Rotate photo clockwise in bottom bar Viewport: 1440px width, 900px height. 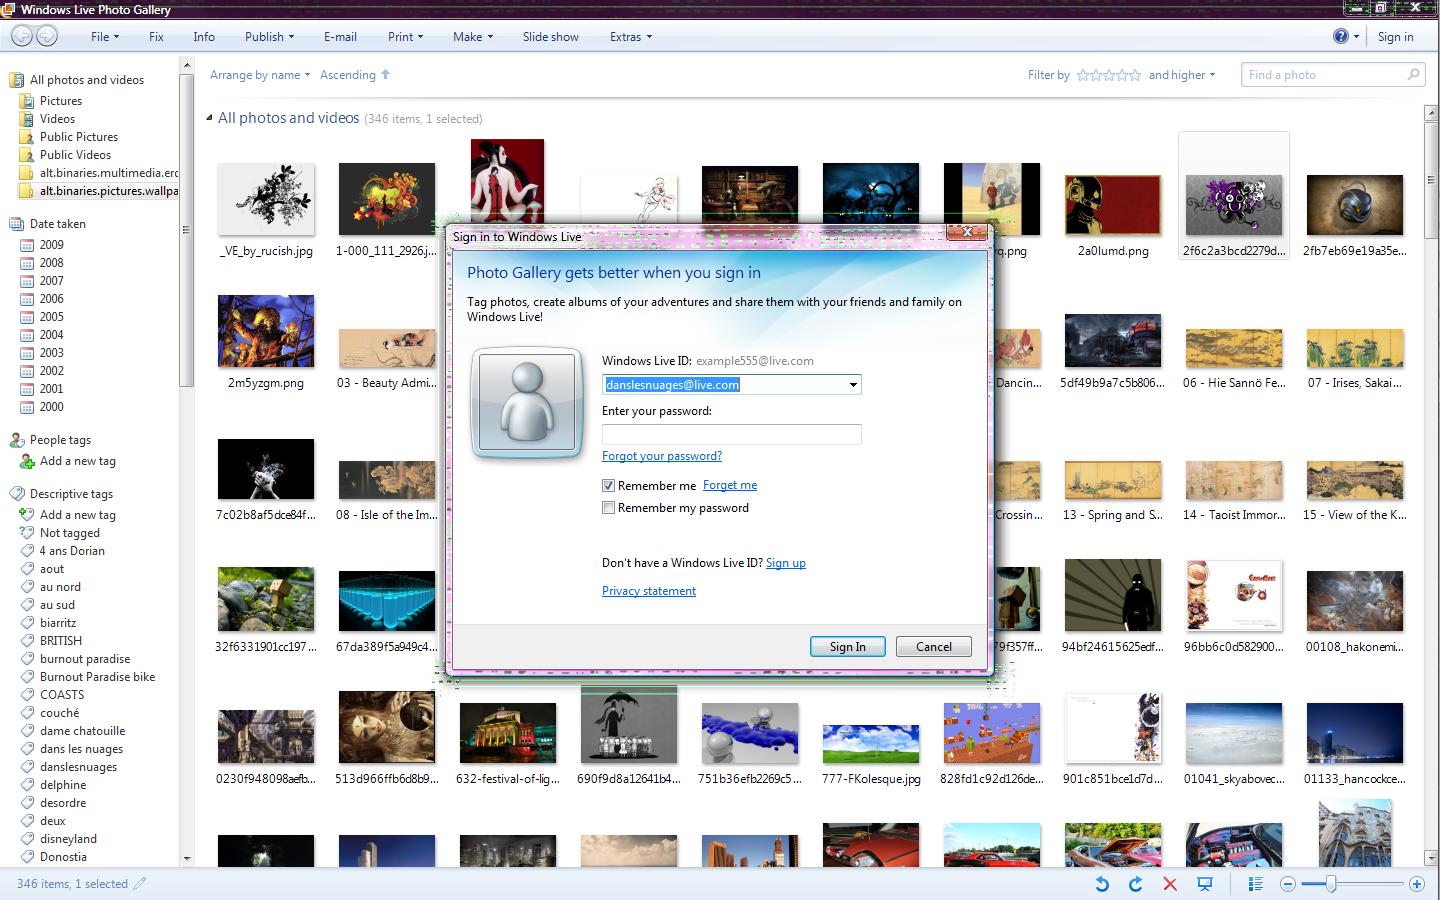pyautogui.click(x=1136, y=884)
